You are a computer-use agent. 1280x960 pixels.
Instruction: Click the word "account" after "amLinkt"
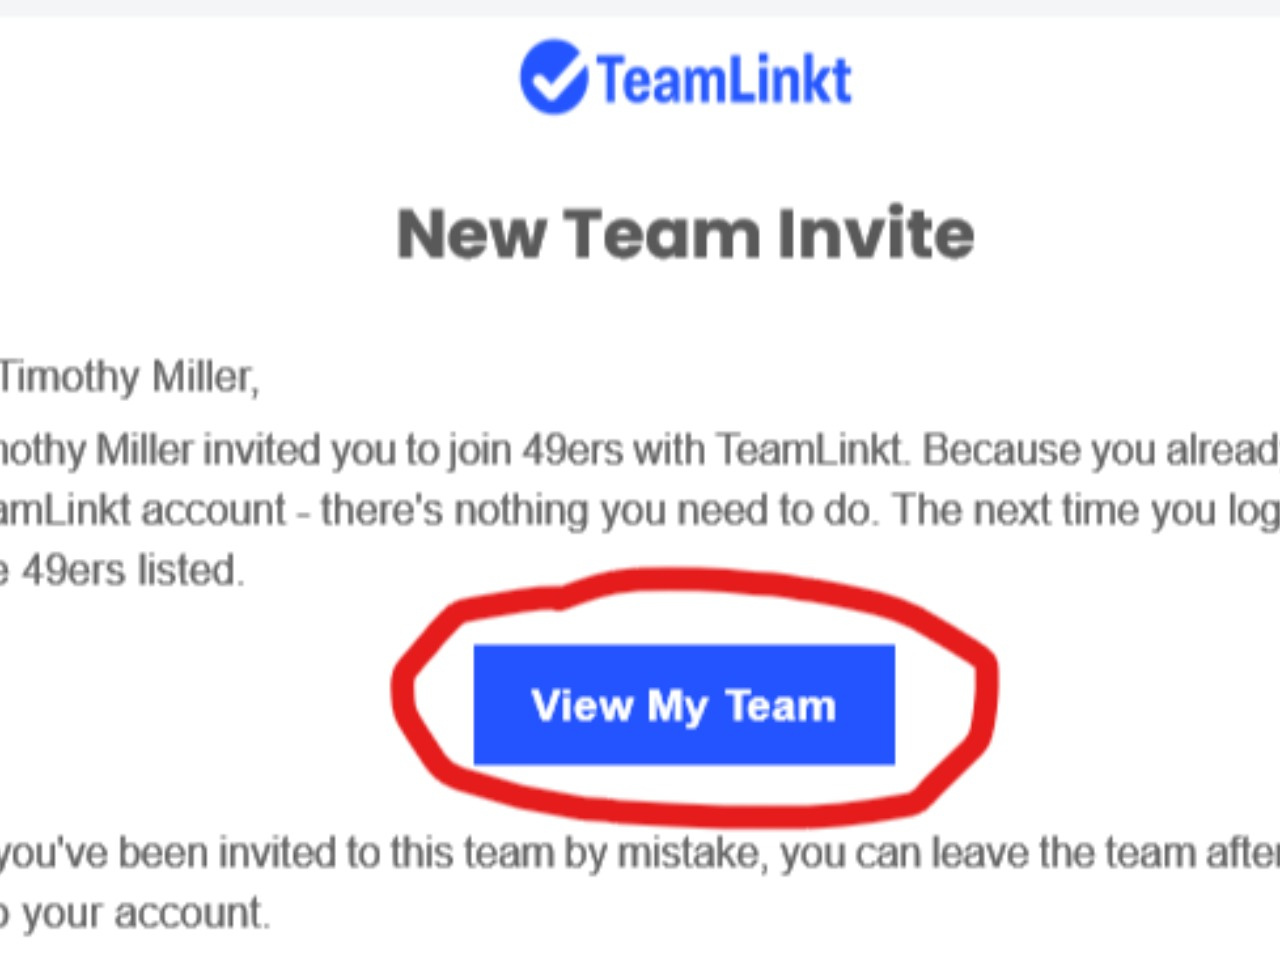[x=215, y=510]
